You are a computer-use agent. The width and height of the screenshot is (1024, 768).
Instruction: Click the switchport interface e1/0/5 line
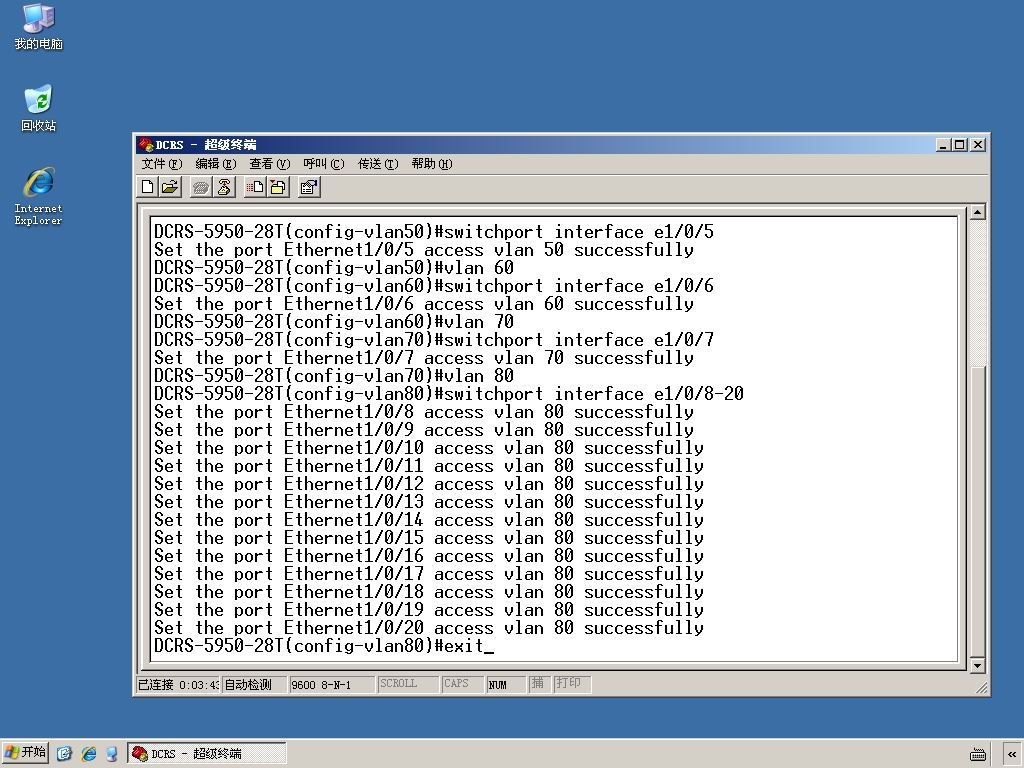point(434,232)
